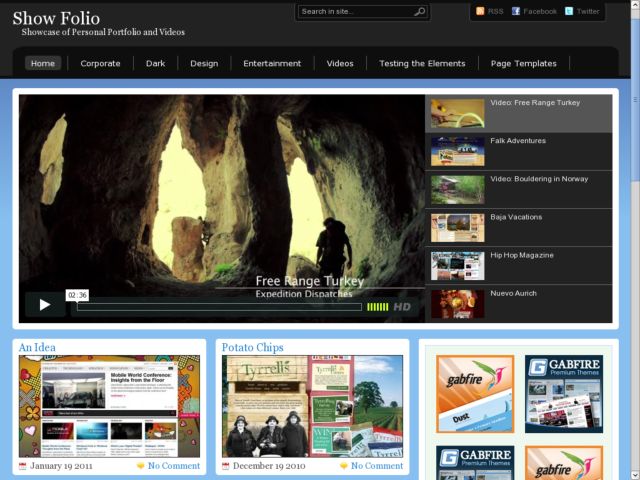The height and width of the screenshot is (480, 640).
Task: Click the search magnifier icon
Action: [419, 12]
